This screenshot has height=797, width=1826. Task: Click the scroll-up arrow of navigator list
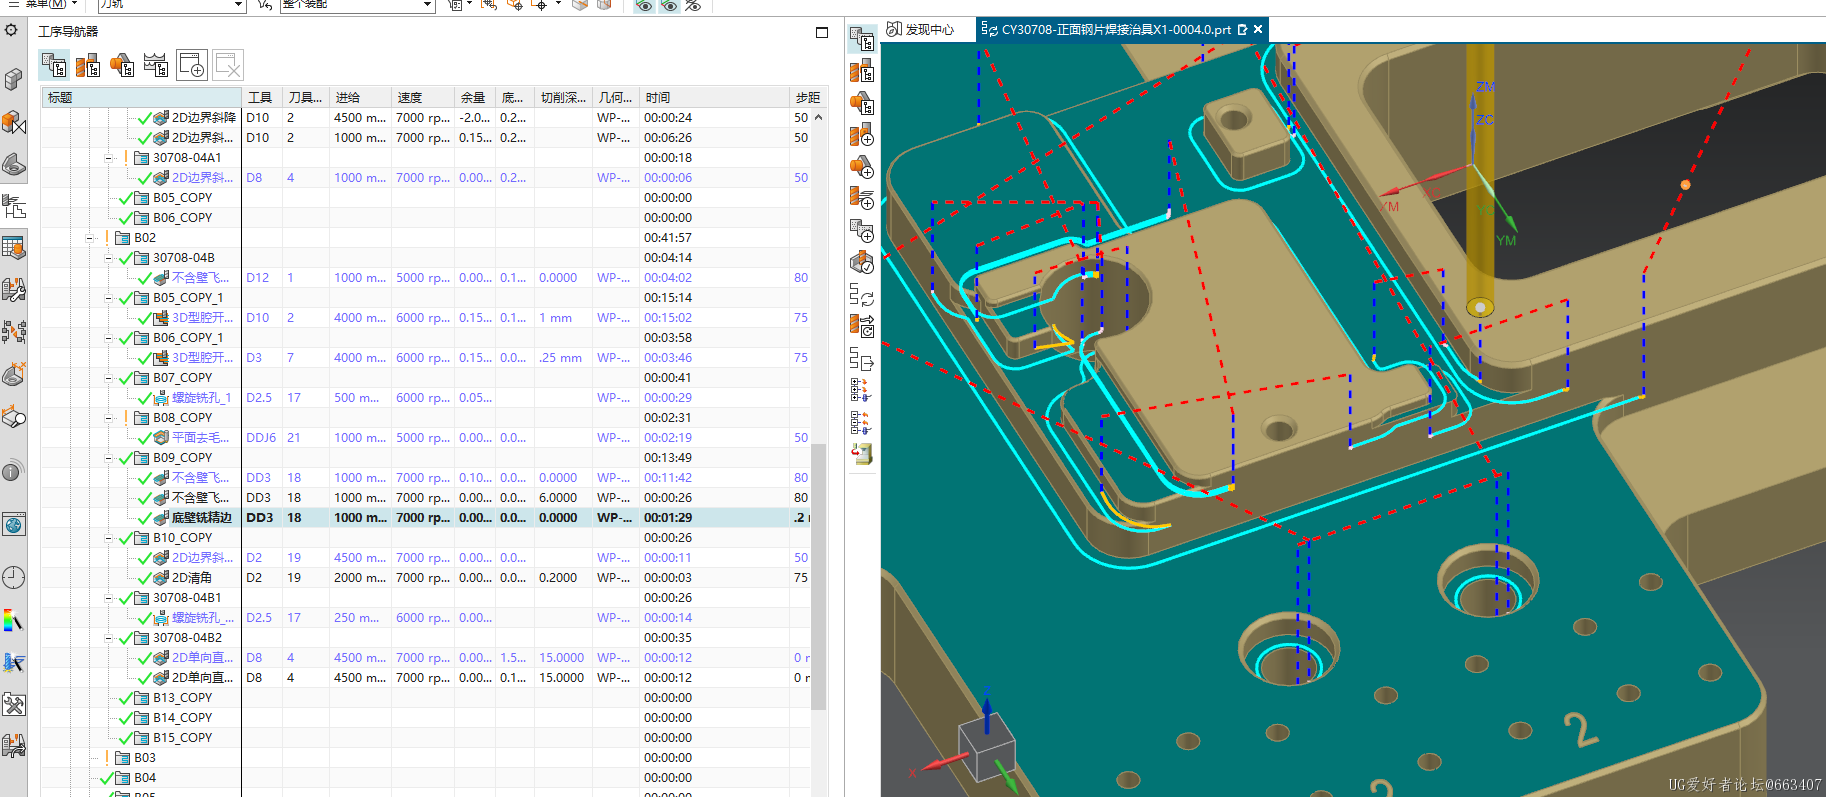[x=818, y=117]
